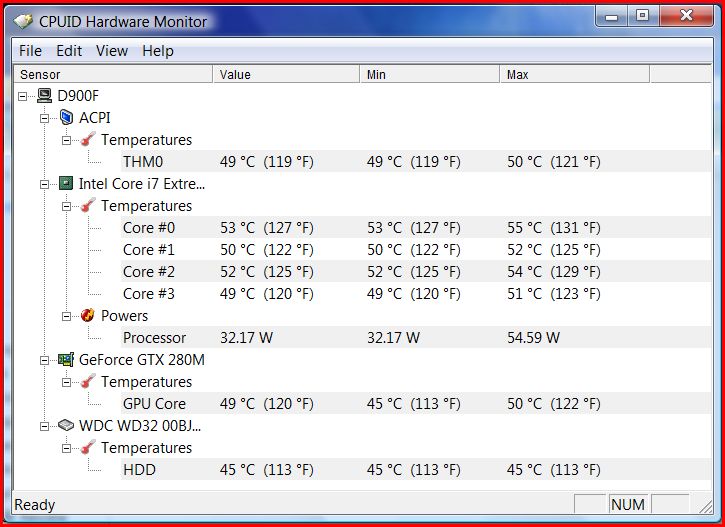Click the GeForce GTX 280M graphics card icon
Image resolution: width=725 pixels, height=527 pixels.
(66, 359)
